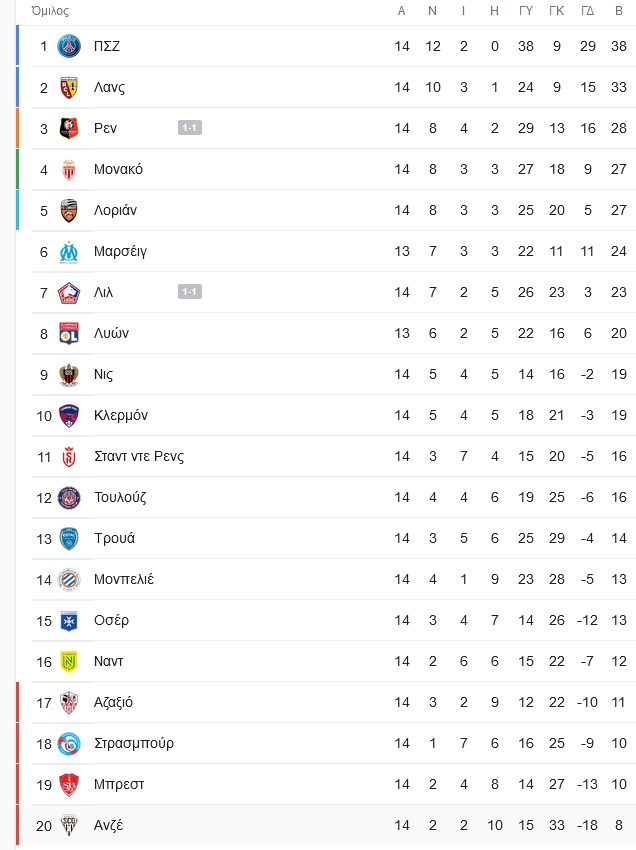Click the Nantes yellow crest
The image size is (636, 850).
[x=69, y=661]
